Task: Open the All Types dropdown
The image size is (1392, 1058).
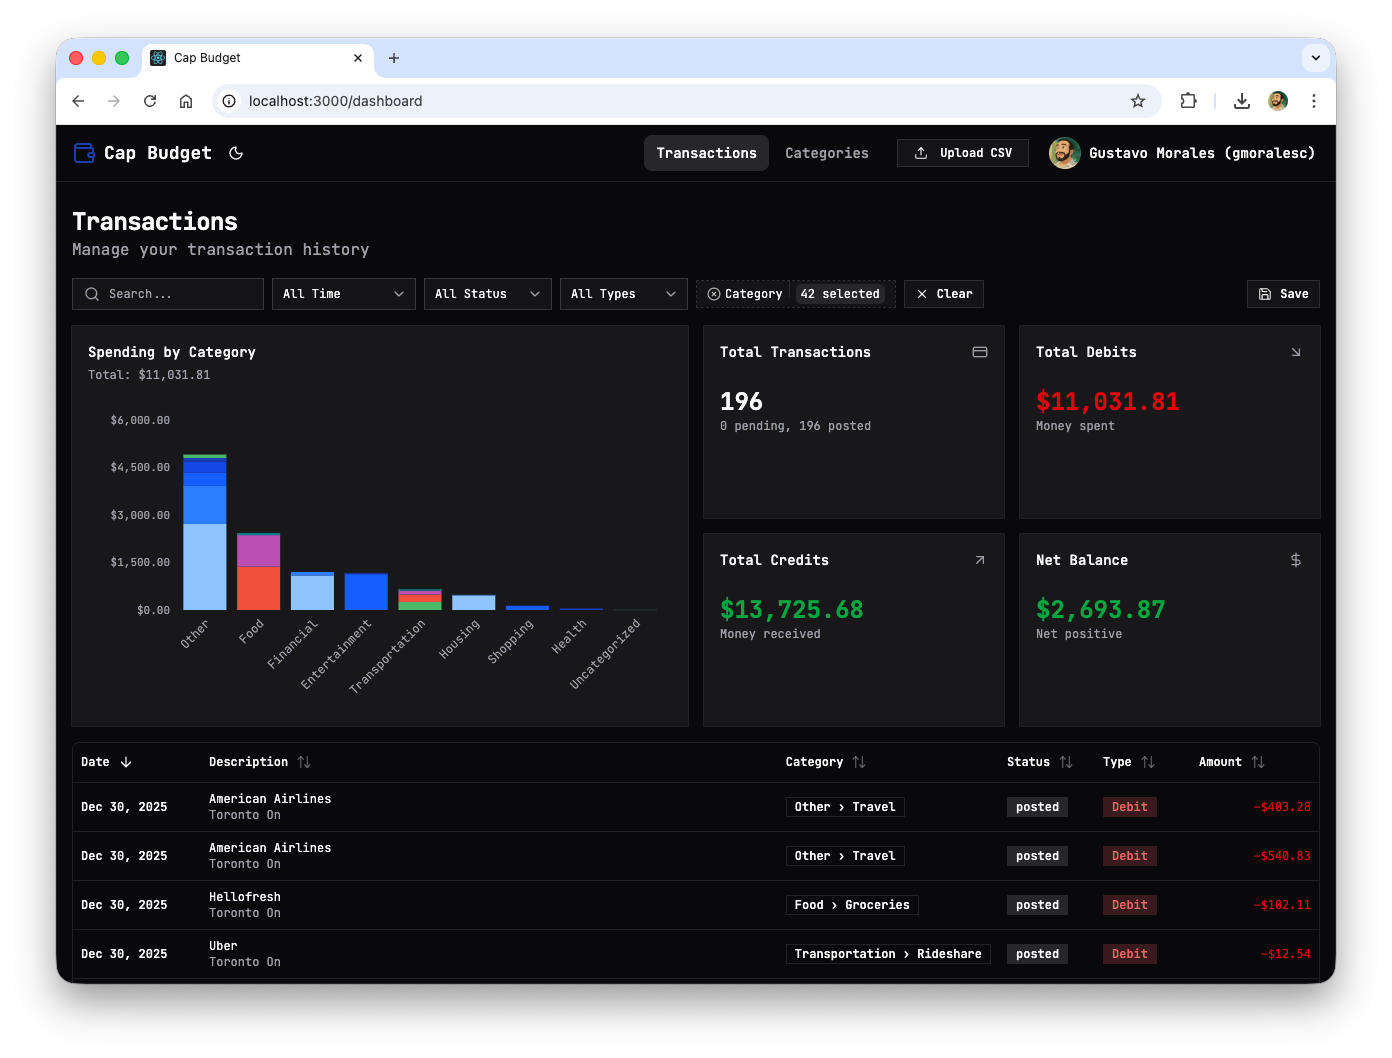Action: pos(623,294)
